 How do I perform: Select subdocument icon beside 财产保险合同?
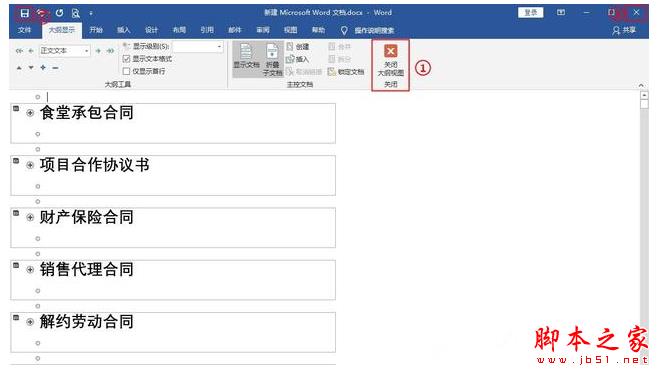(16, 213)
